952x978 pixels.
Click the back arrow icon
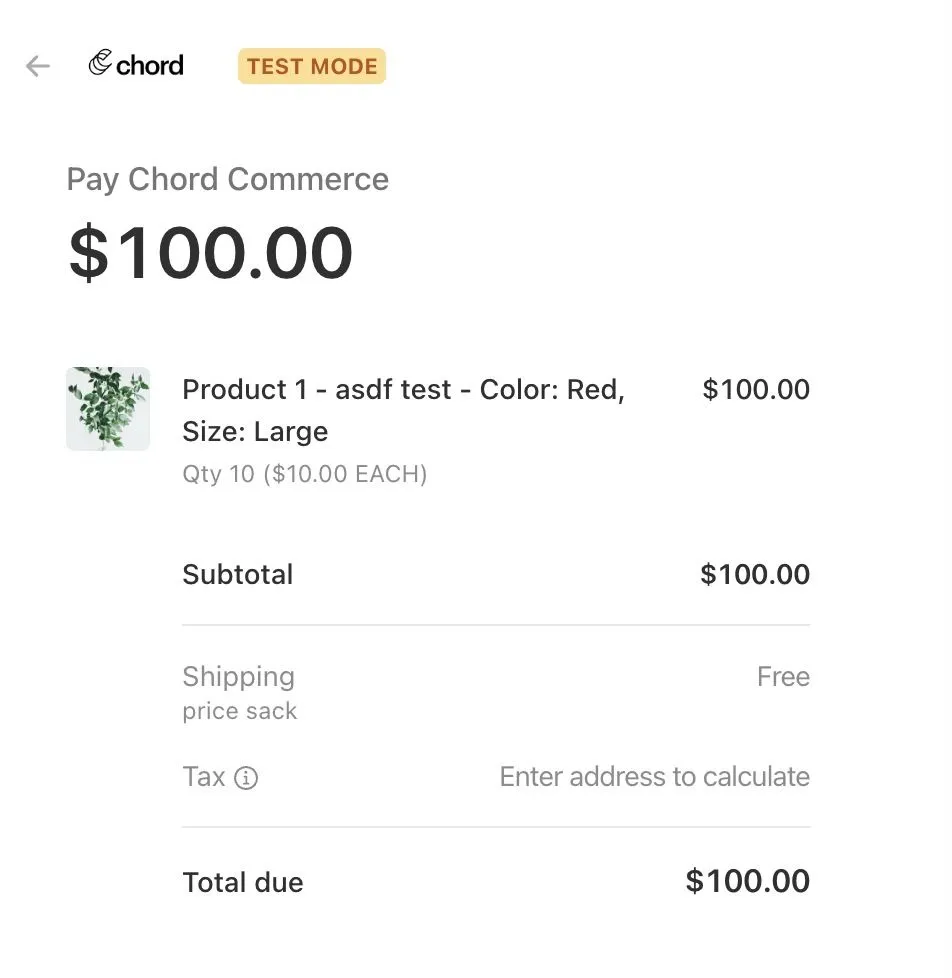pyautogui.click(x=37, y=65)
